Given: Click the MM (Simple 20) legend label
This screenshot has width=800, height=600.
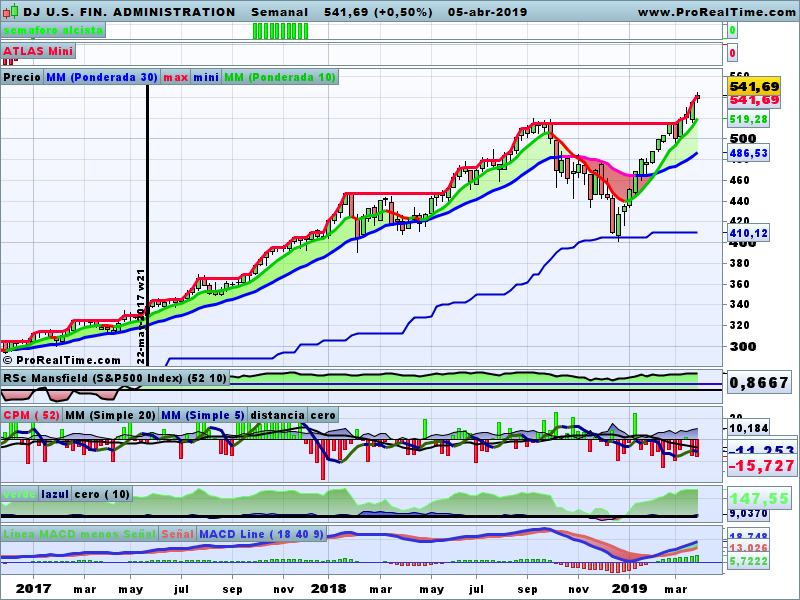Looking at the screenshot, I should tap(110, 415).
